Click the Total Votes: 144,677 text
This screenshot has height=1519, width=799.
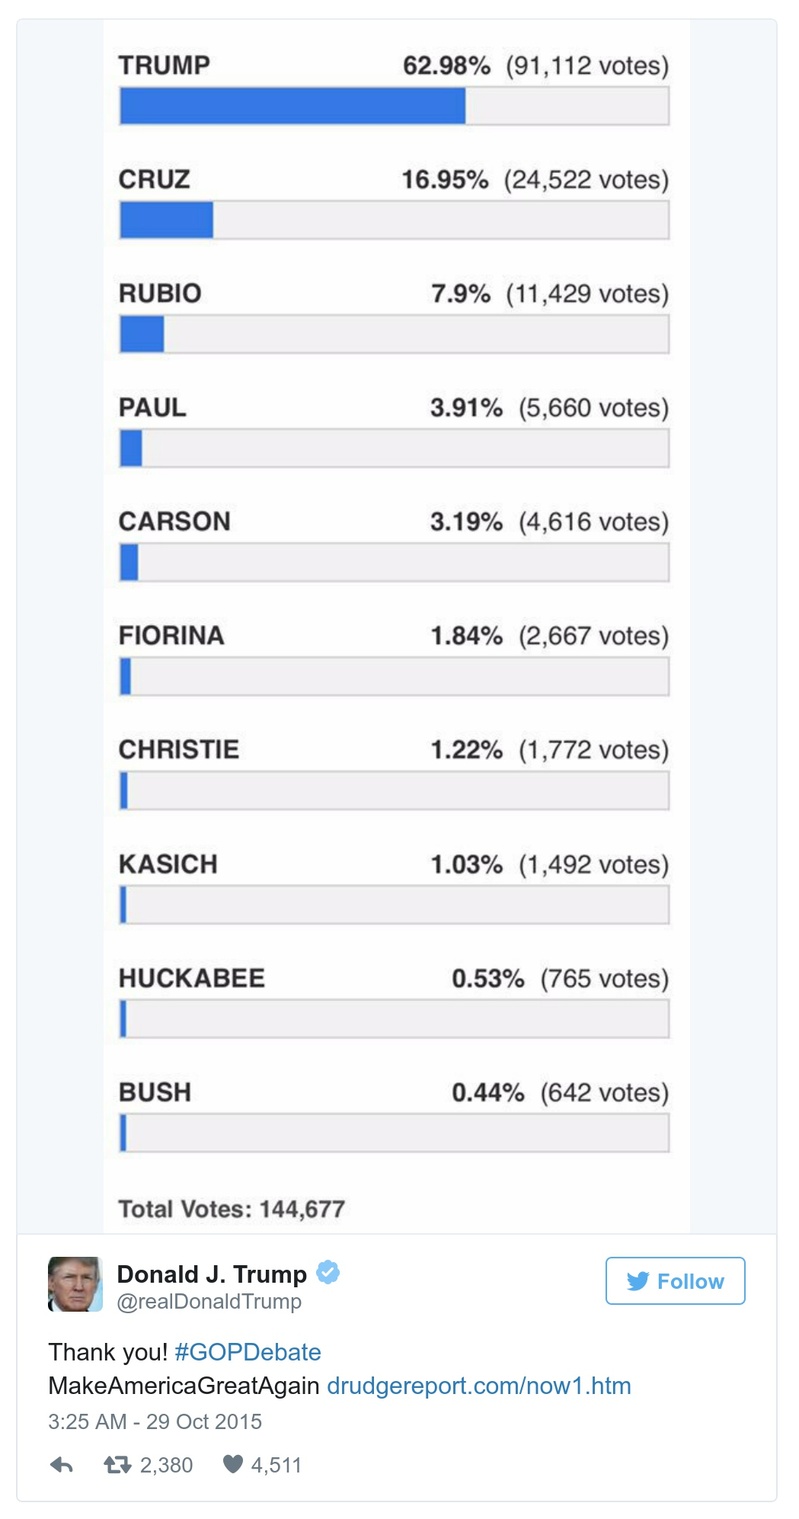coord(231,1209)
